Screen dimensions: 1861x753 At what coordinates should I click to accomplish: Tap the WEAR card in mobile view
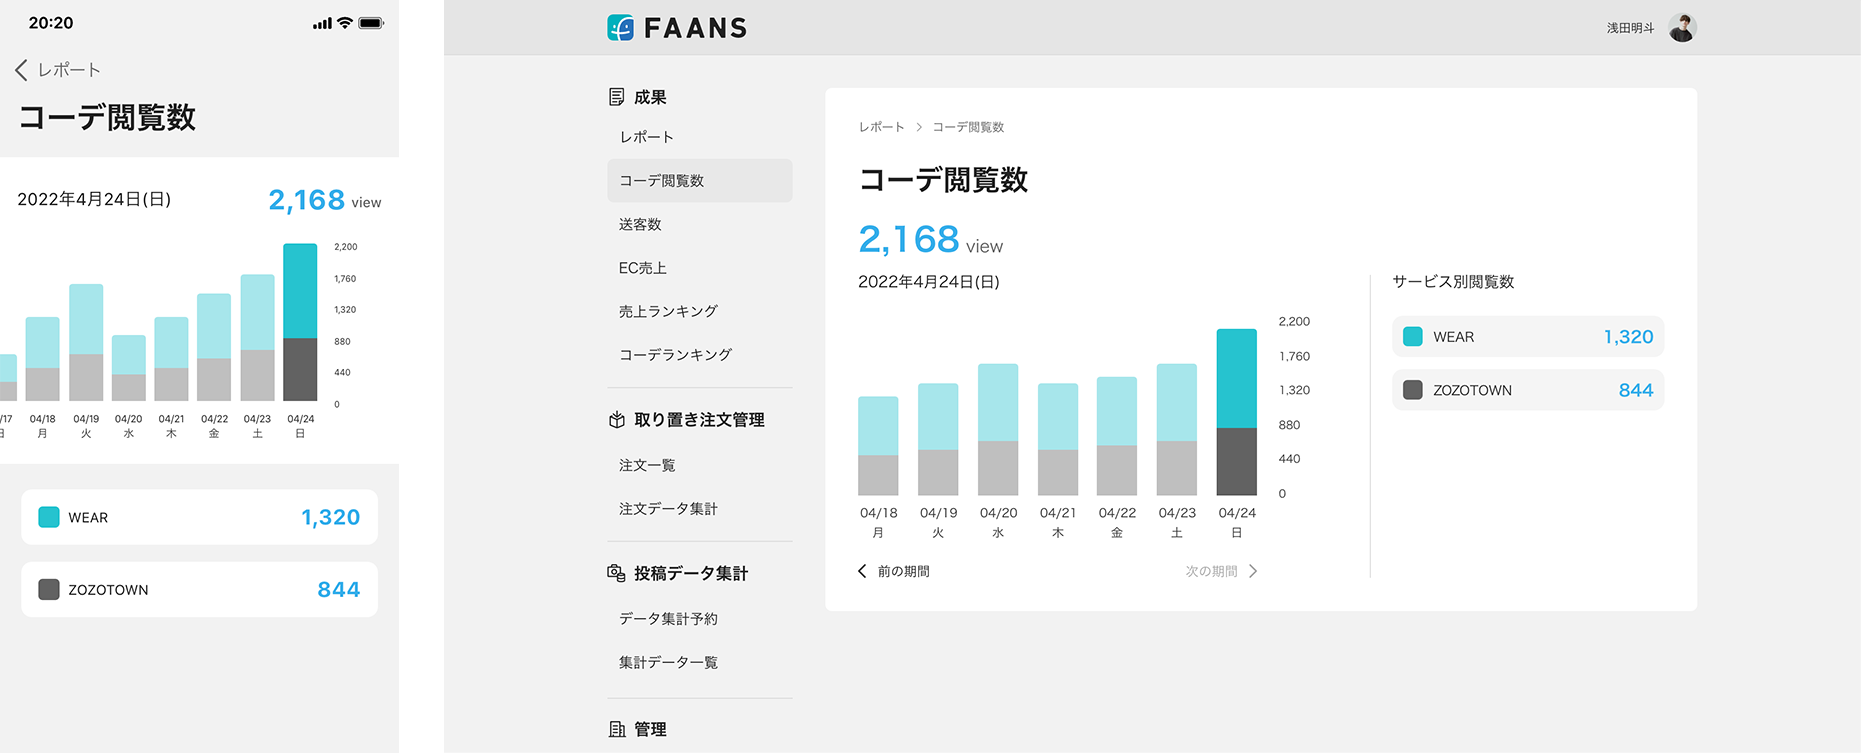[x=199, y=517]
